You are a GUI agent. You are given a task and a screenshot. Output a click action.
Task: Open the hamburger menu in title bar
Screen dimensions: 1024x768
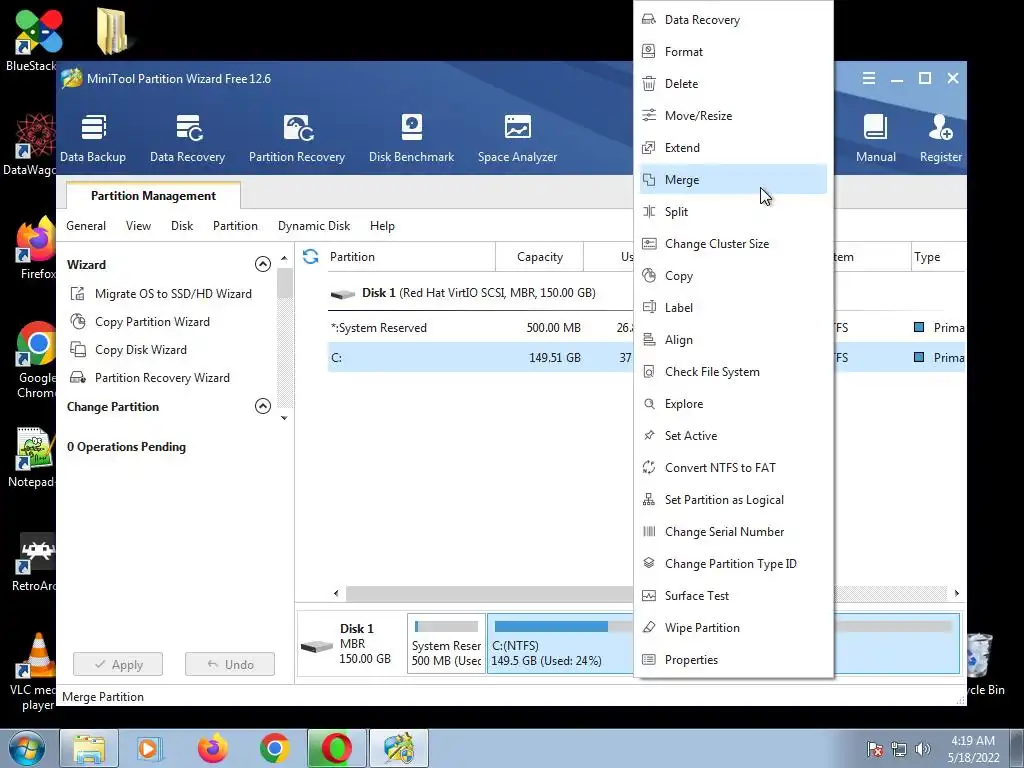pyautogui.click(x=869, y=78)
